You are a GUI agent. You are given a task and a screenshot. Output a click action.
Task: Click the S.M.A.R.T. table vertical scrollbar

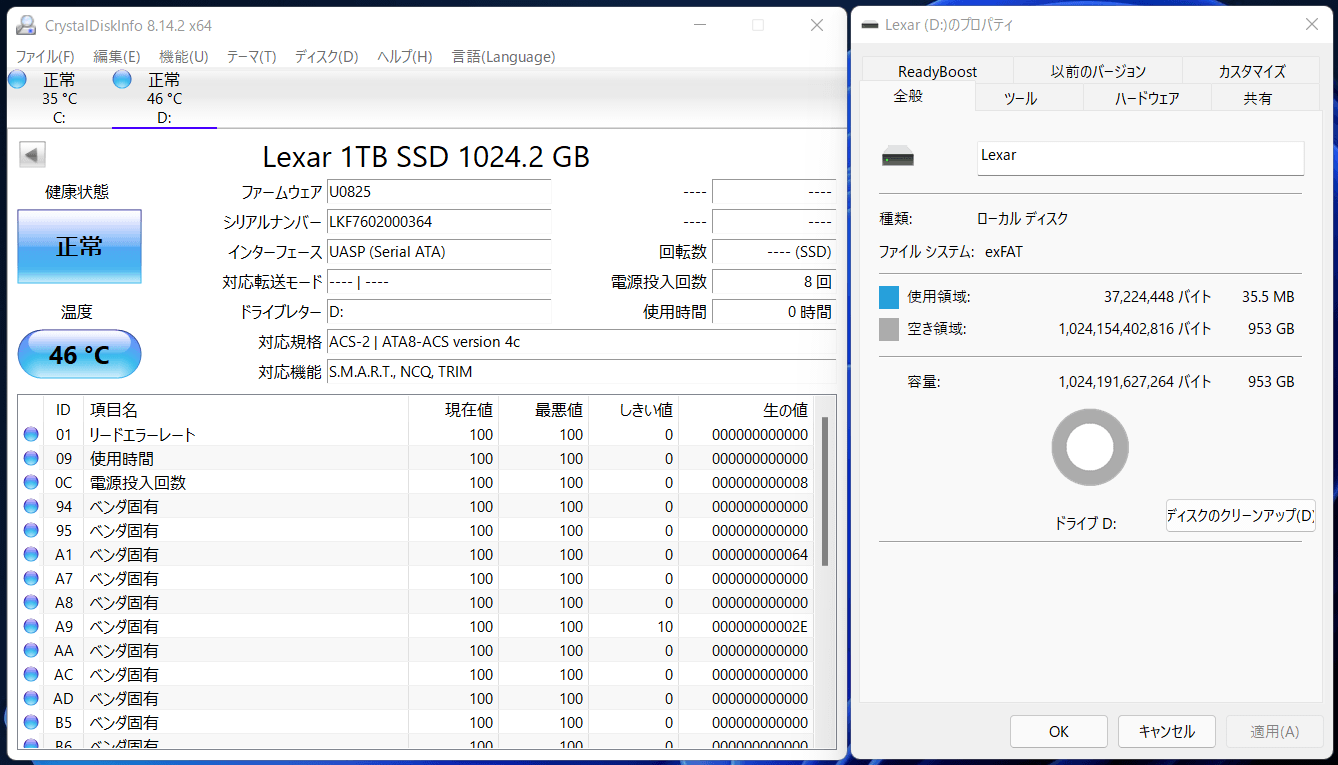pyautogui.click(x=826, y=490)
